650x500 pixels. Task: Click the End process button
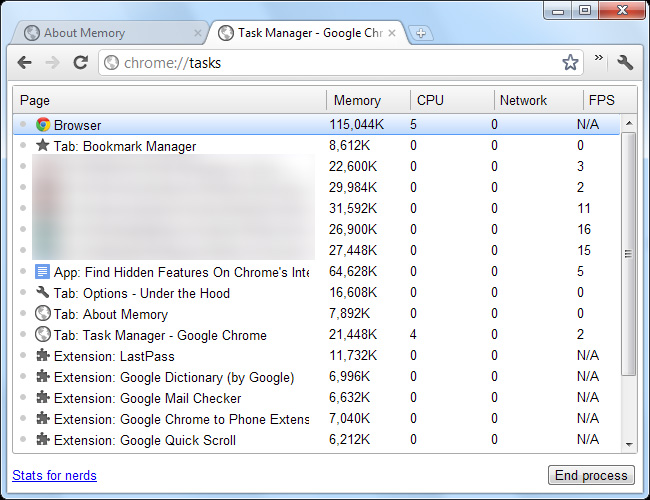[591, 475]
